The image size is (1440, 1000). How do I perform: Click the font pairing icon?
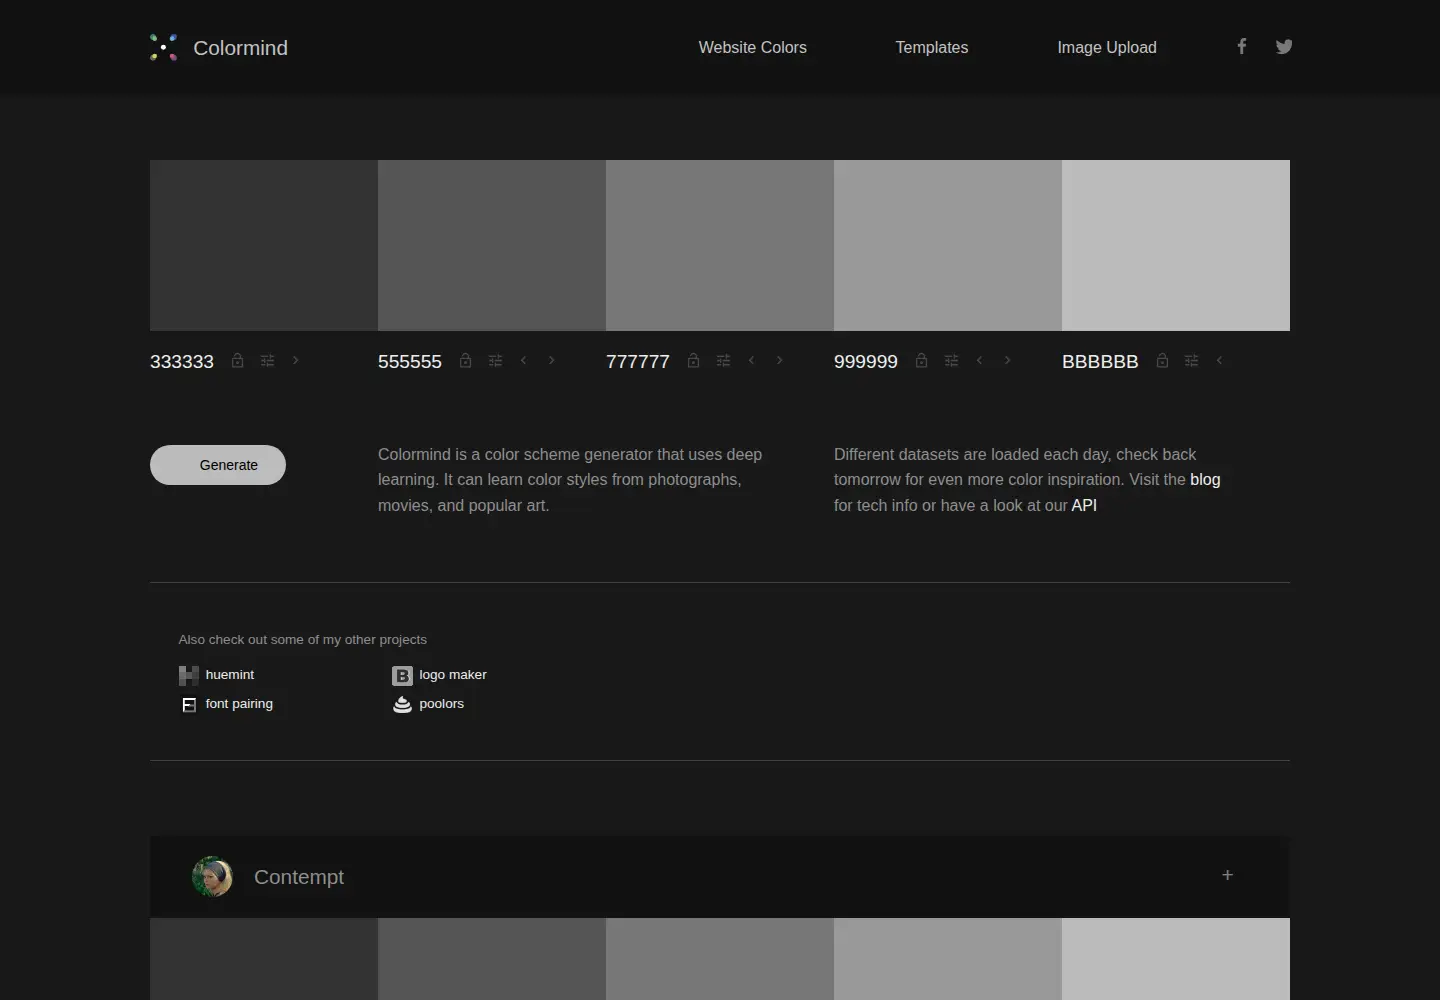(x=188, y=705)
